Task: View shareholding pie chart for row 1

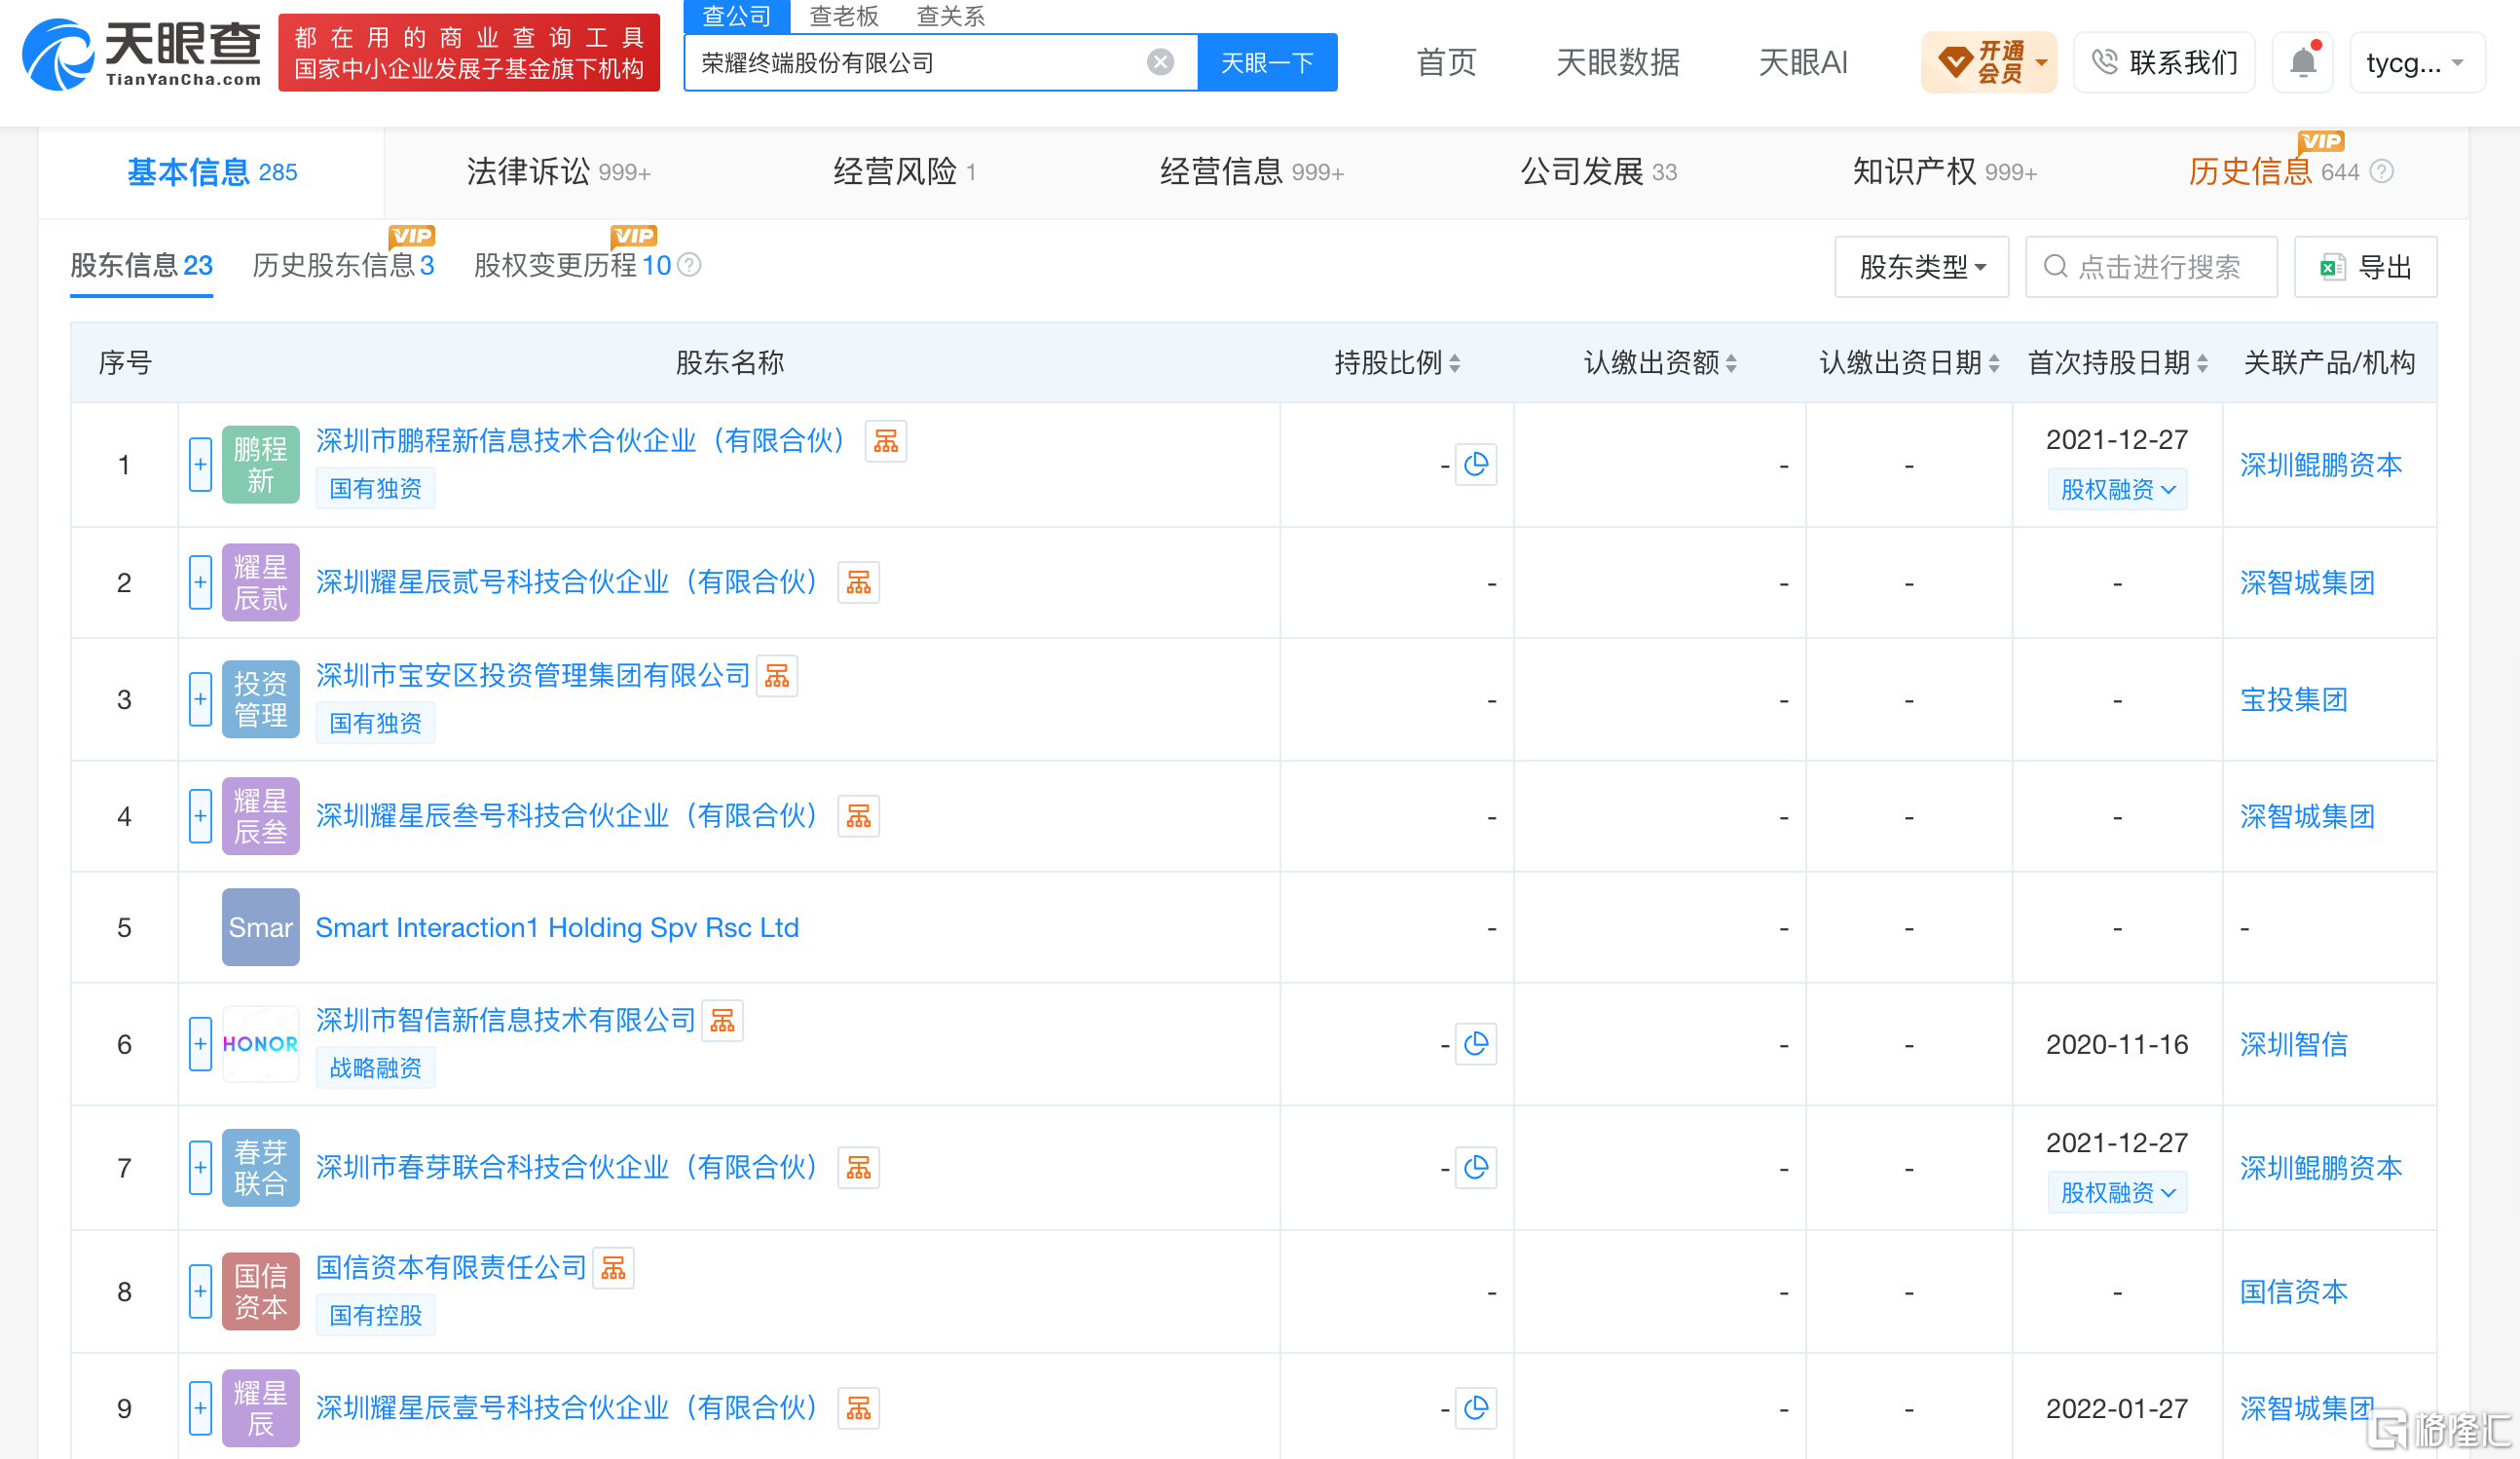Action: point(1475,465)
